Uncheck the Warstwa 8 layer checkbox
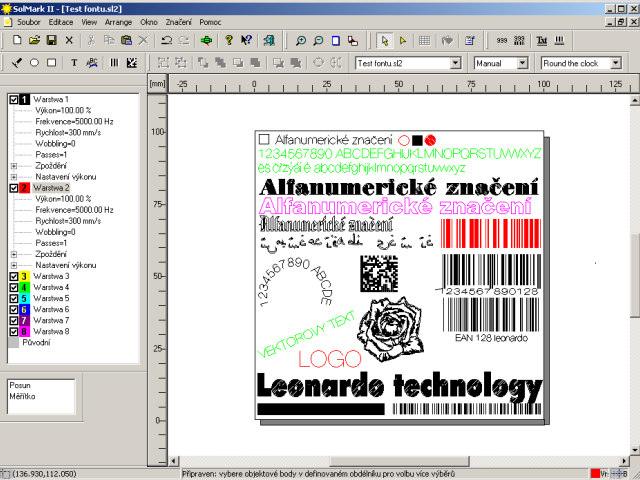The height and width of the screenshot is (480, 640). click(13, 331)
